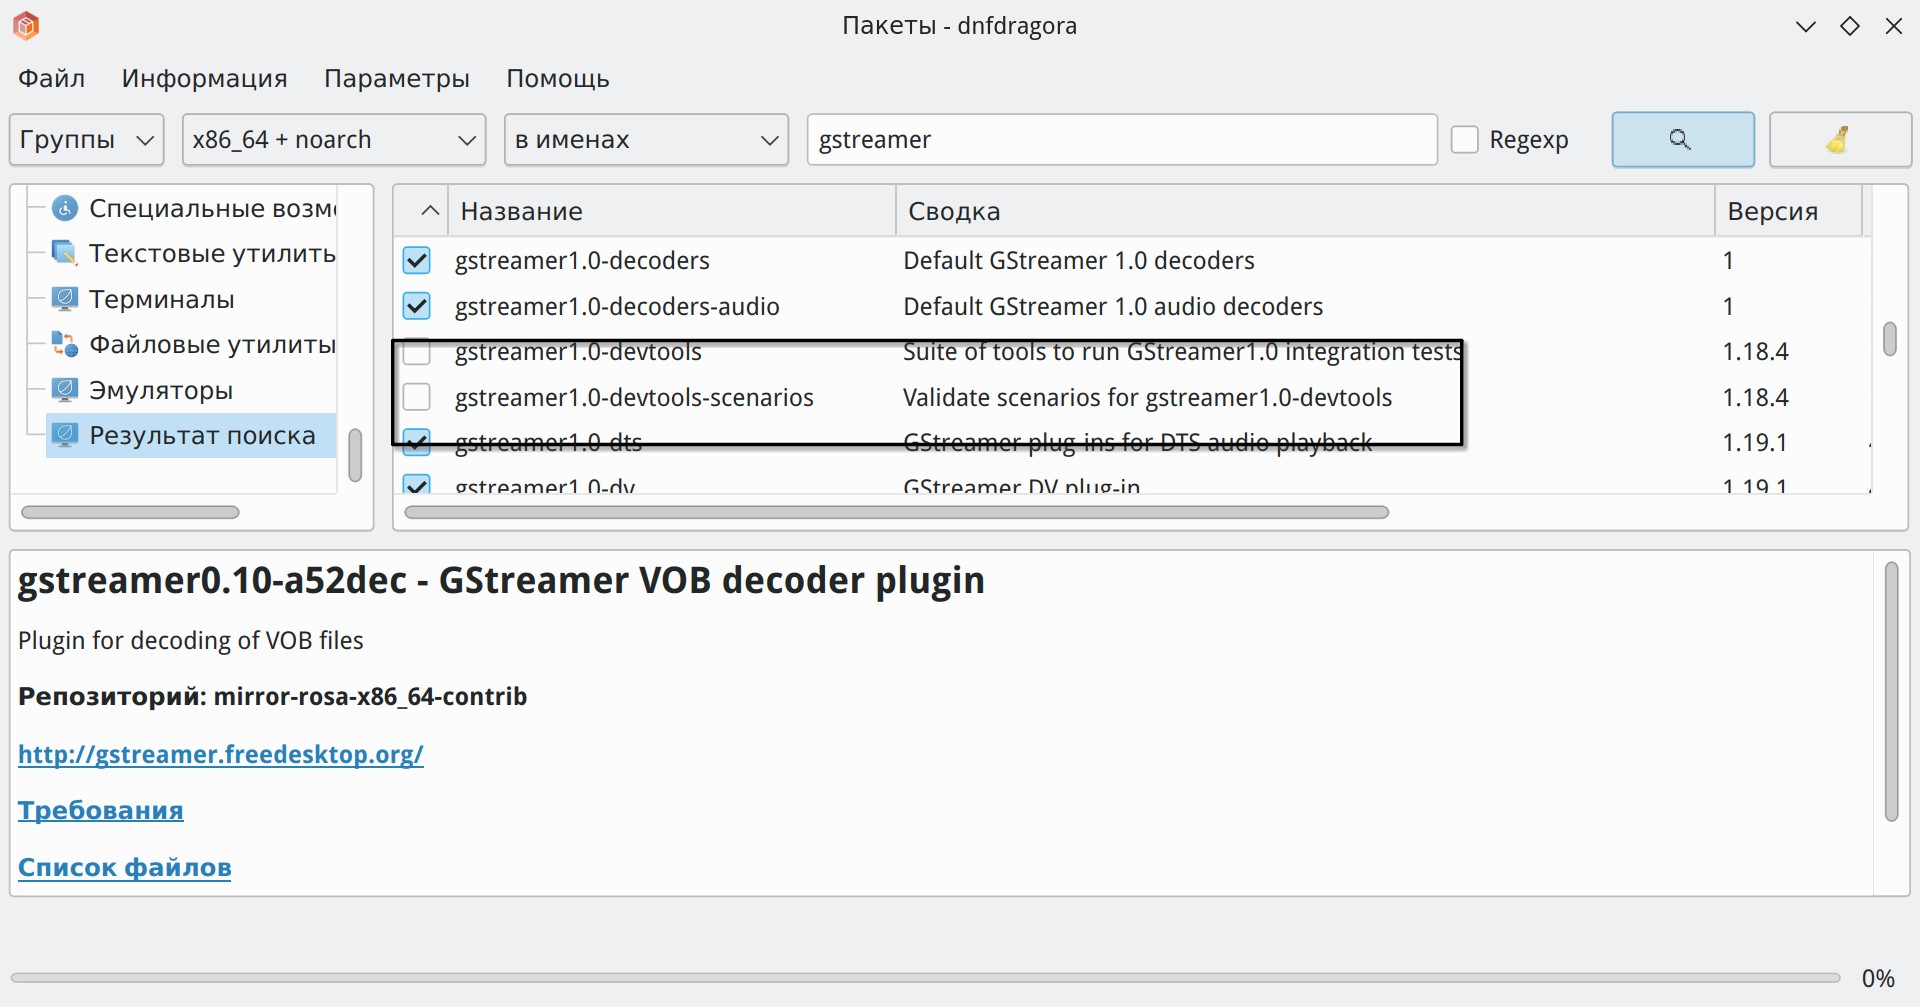Click the Список файлов link
Image resolution: width=1920 pixels, height=1007 pixels.
[x=125, y=867]
